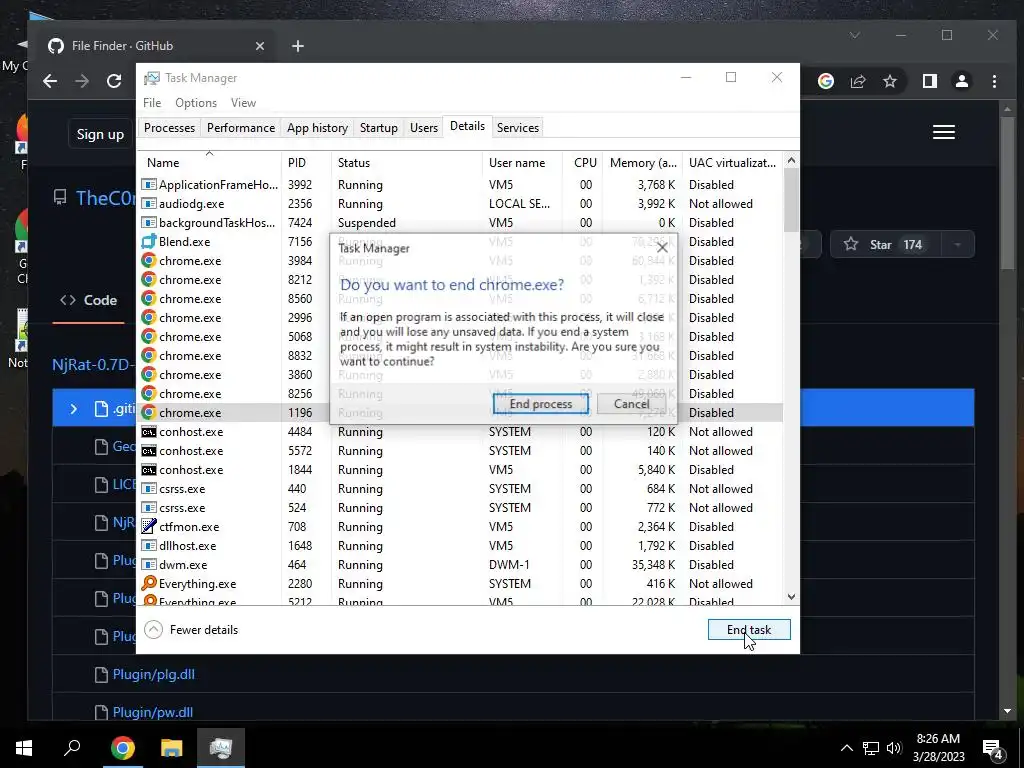Open Plugin/plg.dll file link
Viewport: 1024px width, 768px height.
pos(153,674)
